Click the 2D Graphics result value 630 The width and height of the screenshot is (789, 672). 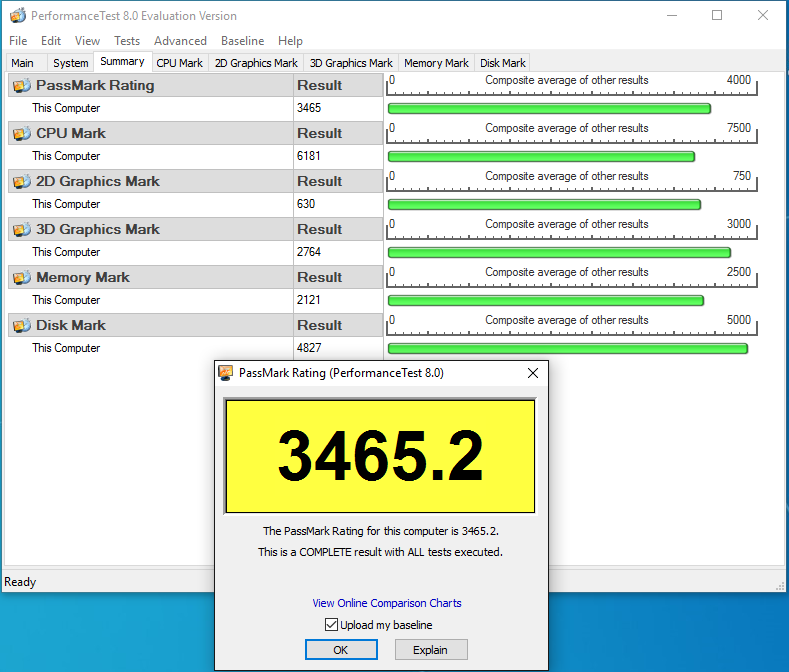[306, 204]
